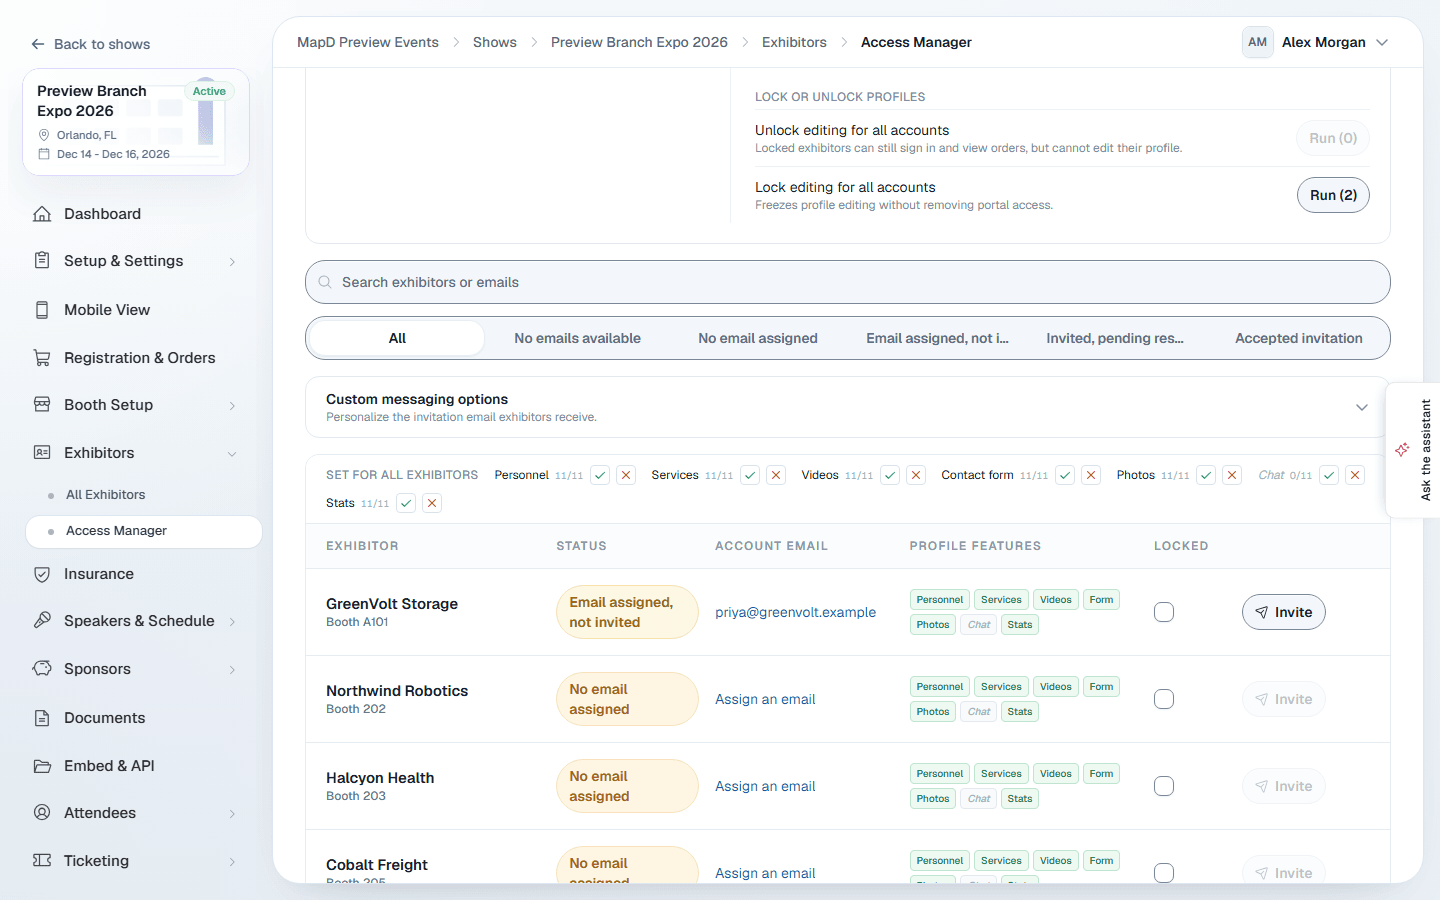Disable Stats for all exhibitors with red X
This screenshot has width=1440, height=900.
pos(432,503)
